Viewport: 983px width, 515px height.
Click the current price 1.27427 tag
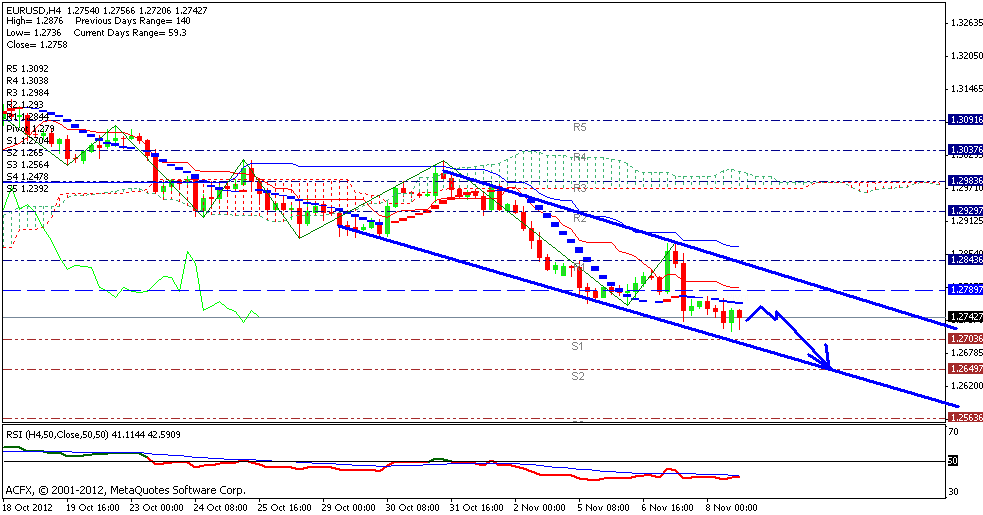965,317
